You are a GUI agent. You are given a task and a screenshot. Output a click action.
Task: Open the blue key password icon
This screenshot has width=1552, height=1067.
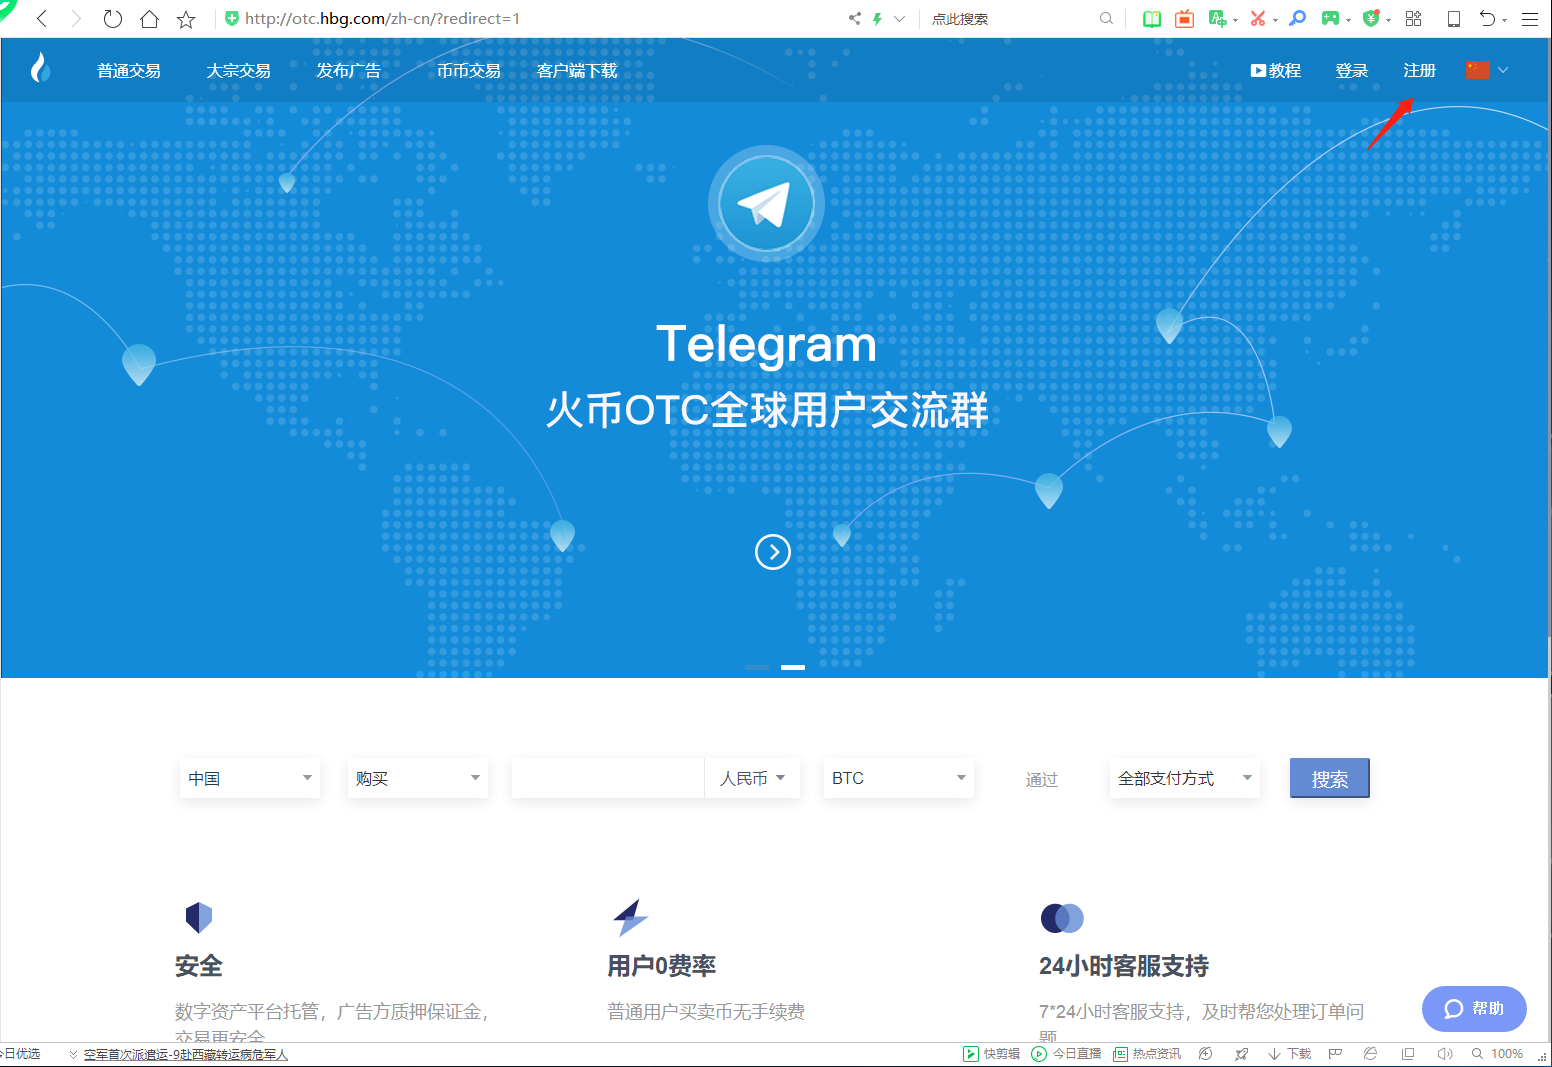coord(1297,18)
